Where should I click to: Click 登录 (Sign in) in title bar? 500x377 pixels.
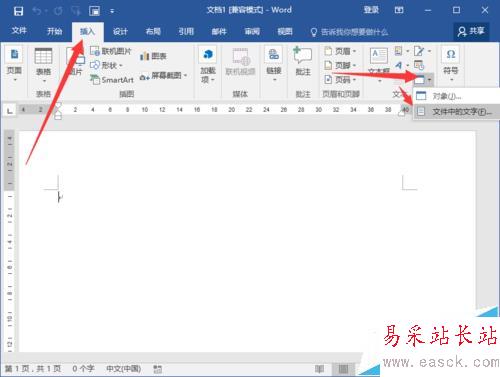coord(371,10)
